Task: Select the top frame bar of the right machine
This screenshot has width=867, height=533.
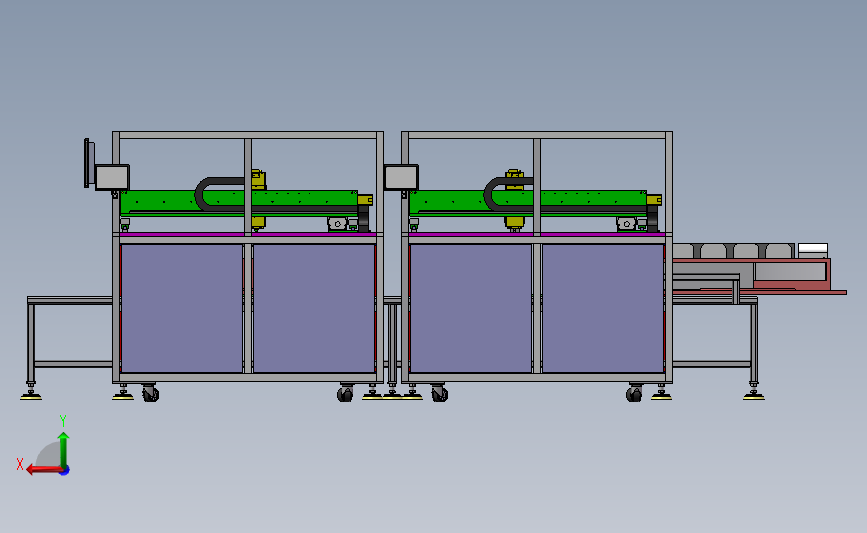Action: (x=537, y=135)
